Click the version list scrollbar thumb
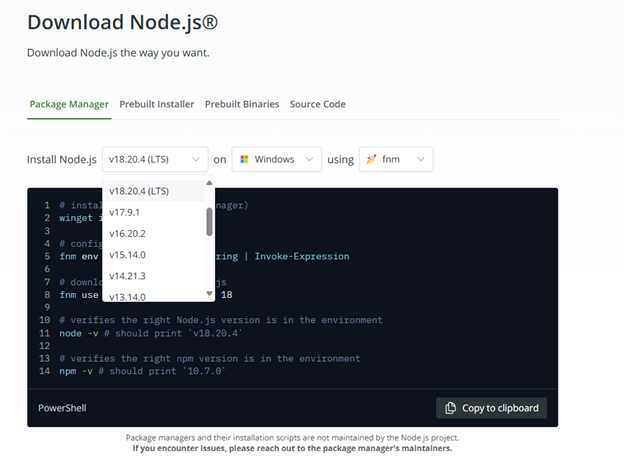This screenshot has height=463, width=624. click(209, 222)
